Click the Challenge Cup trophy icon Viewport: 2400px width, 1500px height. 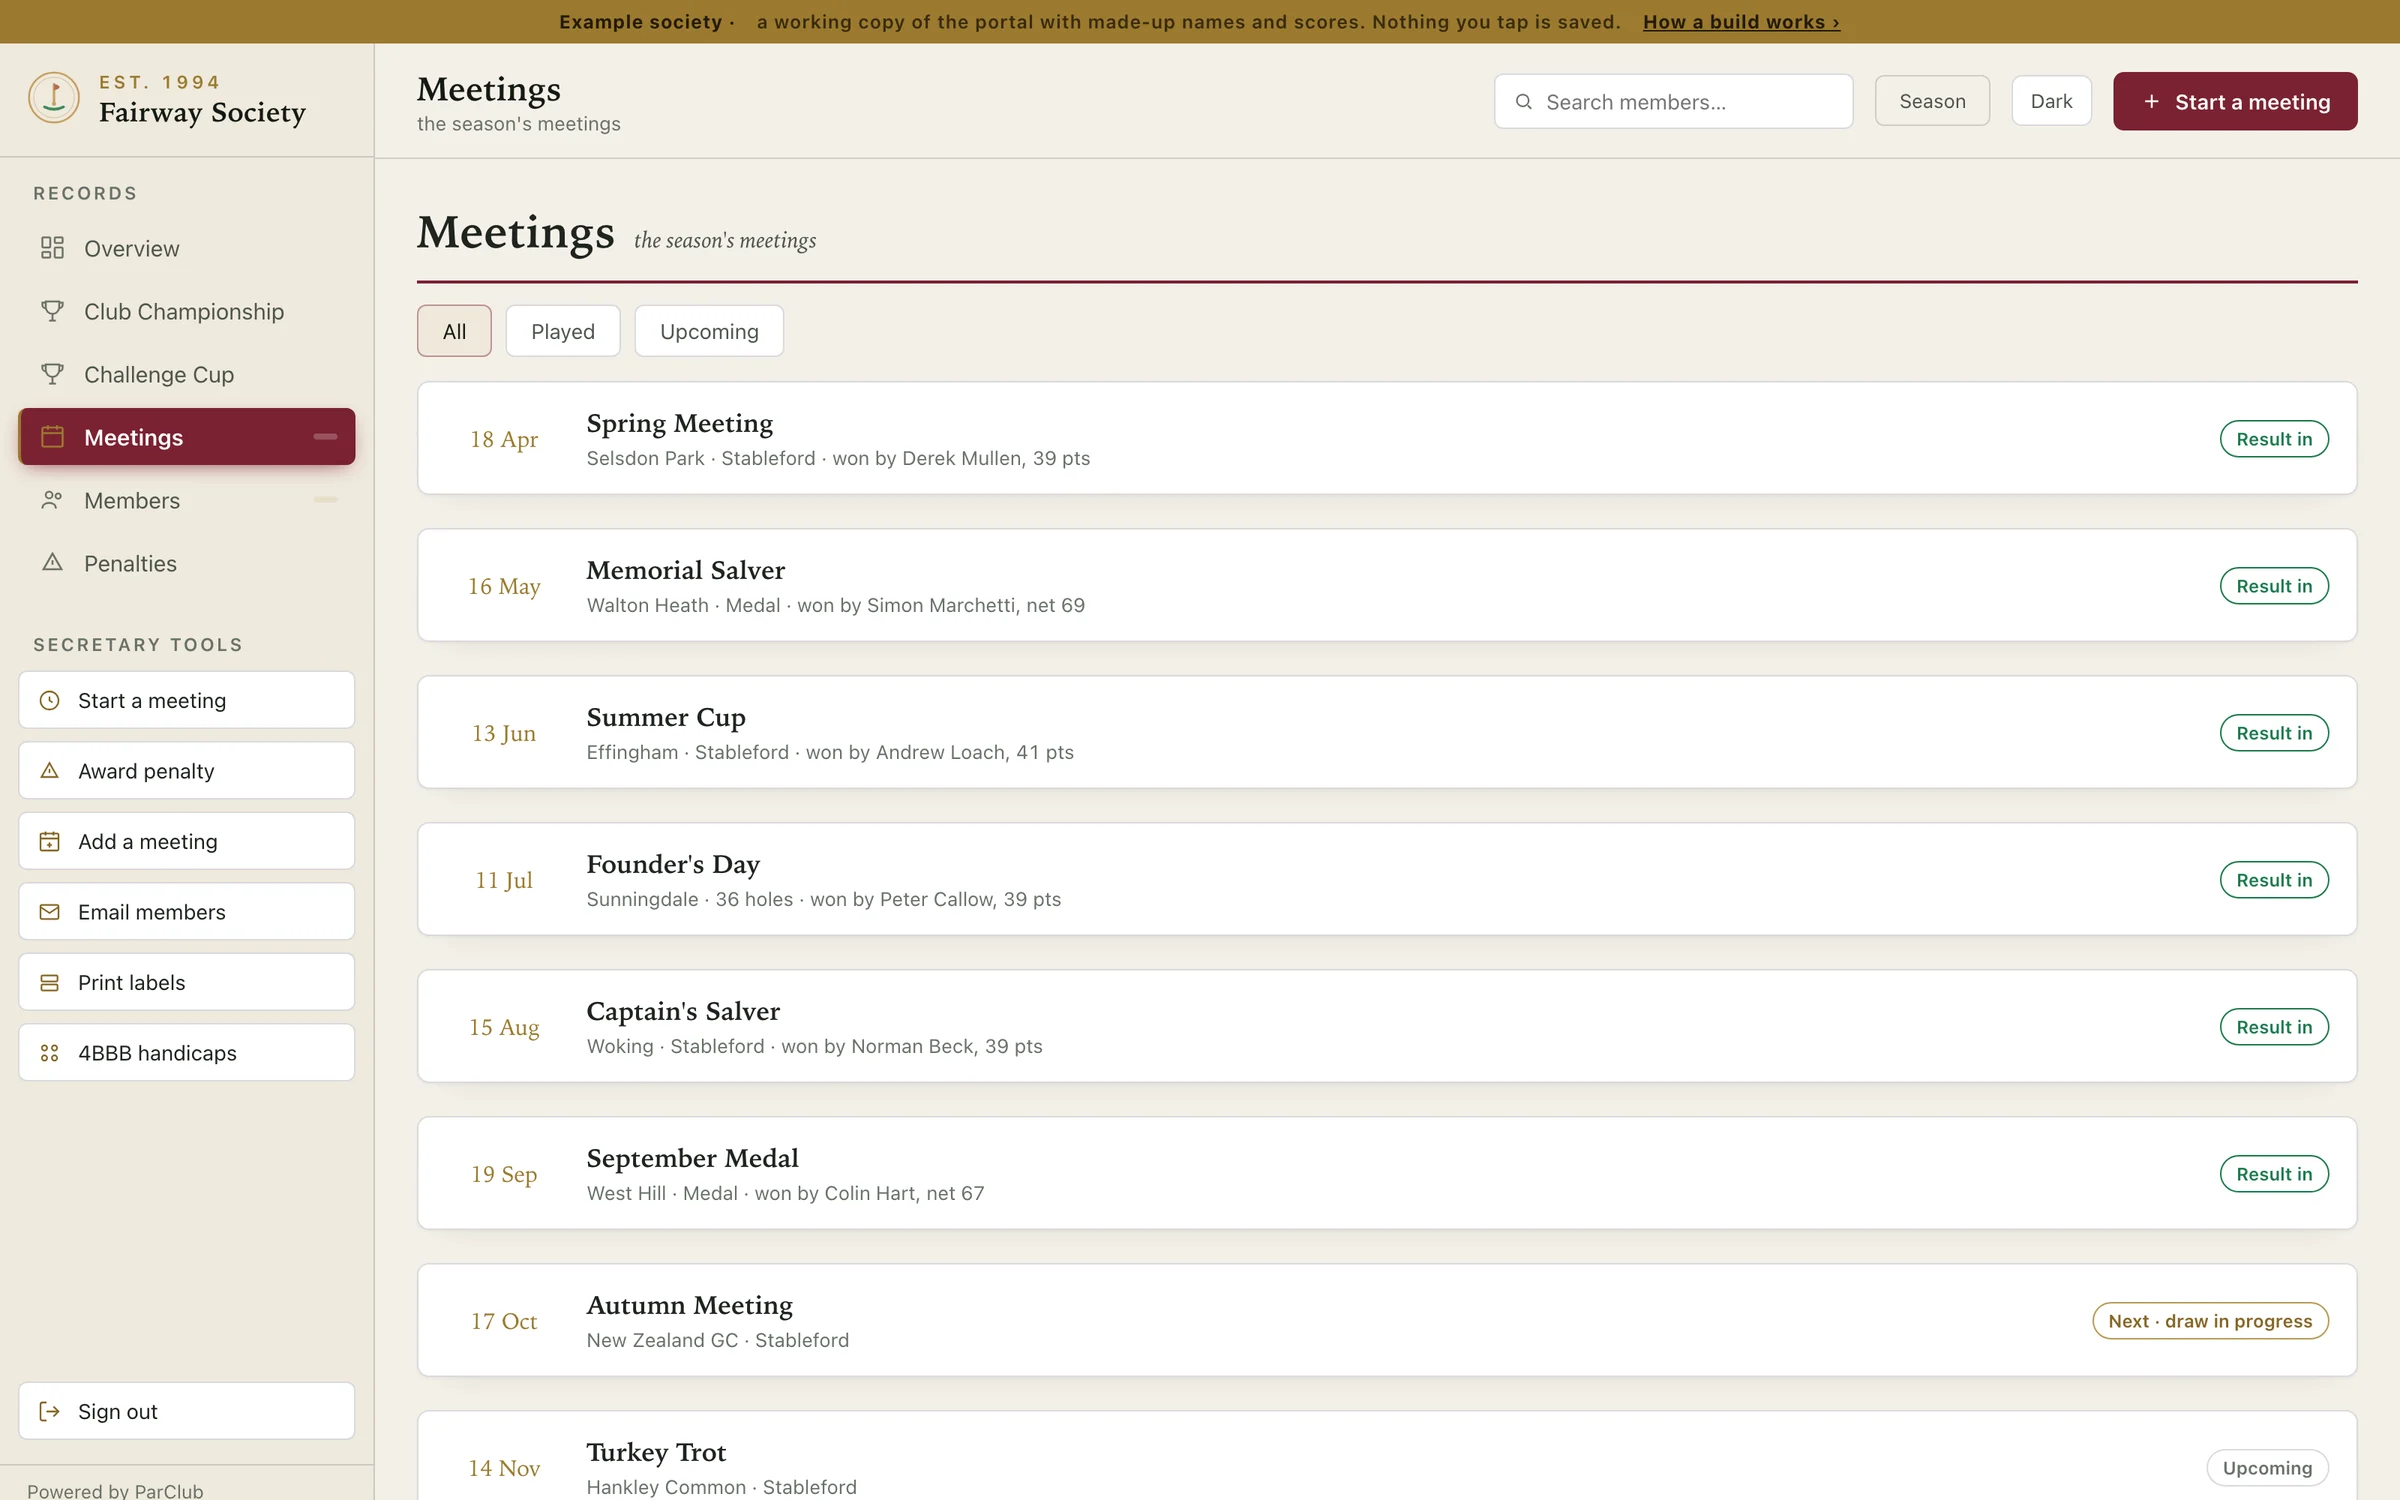click(52, 374)
